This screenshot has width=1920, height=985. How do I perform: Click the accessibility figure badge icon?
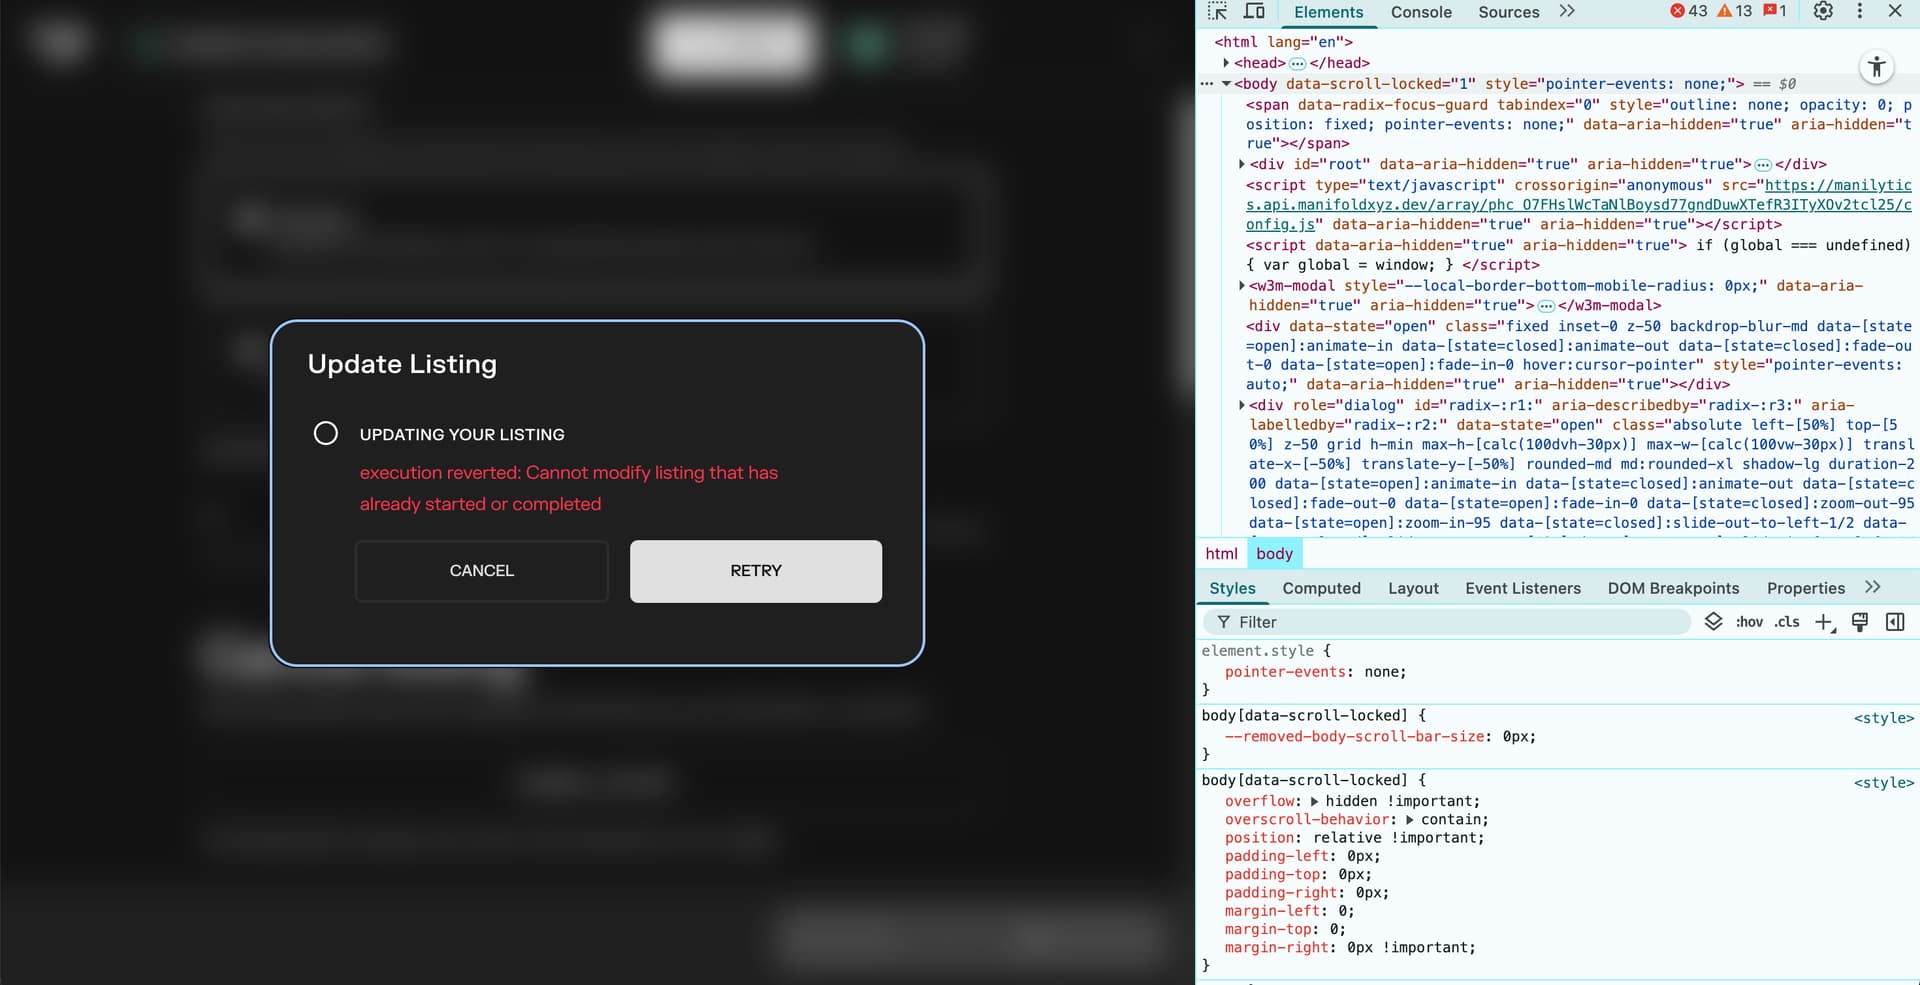click(x=1877, y=67)
